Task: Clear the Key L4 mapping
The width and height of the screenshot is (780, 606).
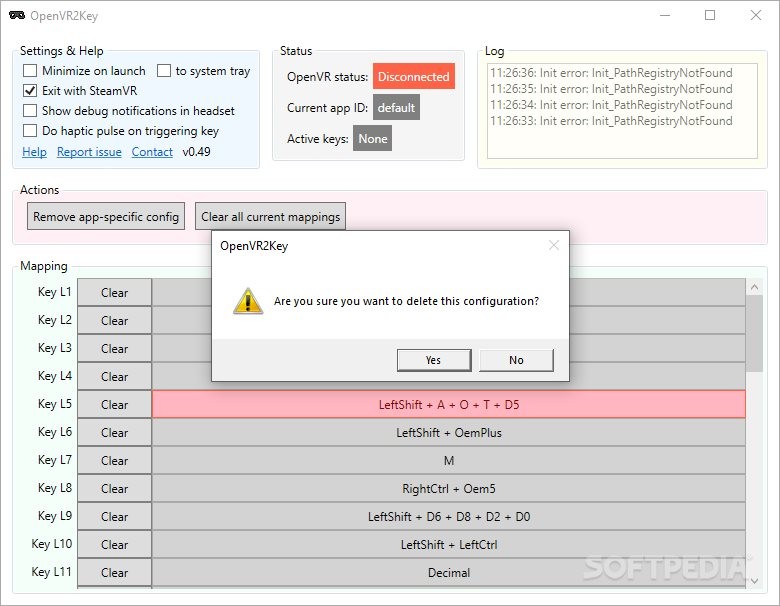Action: (x=114, y=376)
